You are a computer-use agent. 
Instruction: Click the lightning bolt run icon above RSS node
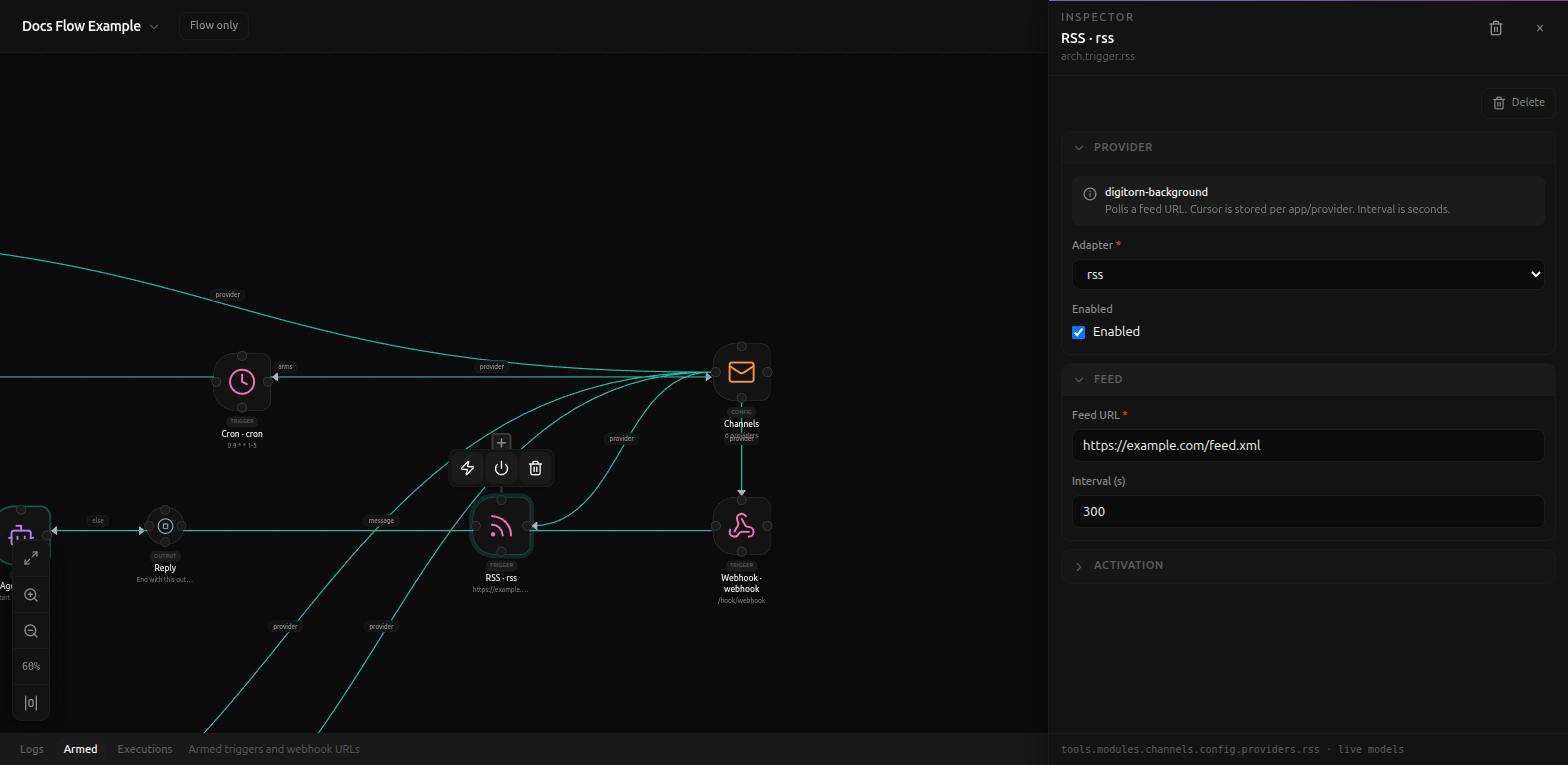click(467, 468)
